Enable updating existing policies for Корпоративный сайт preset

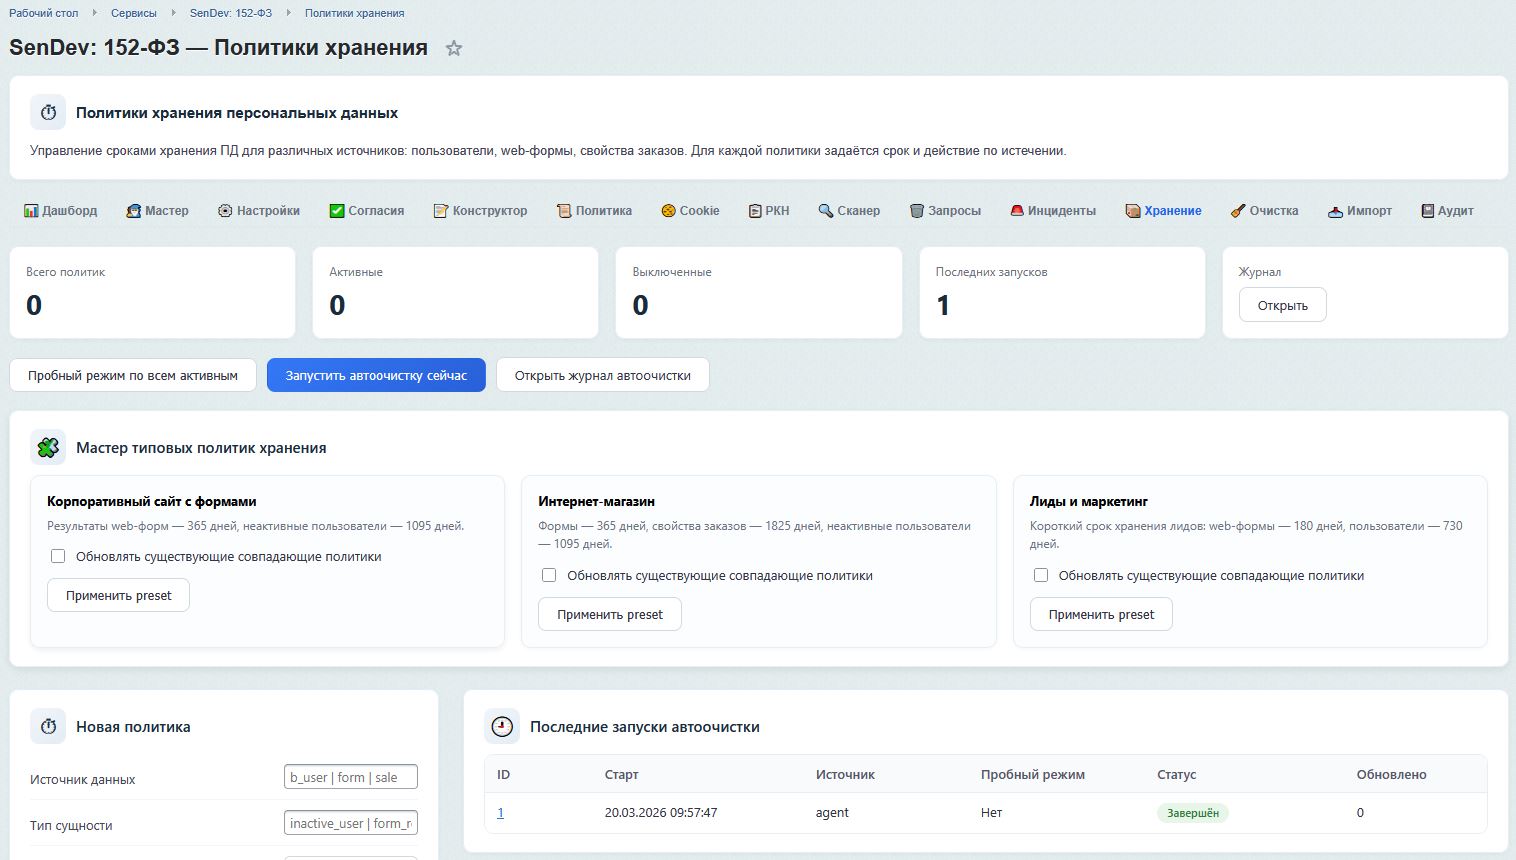pos(58,556)
